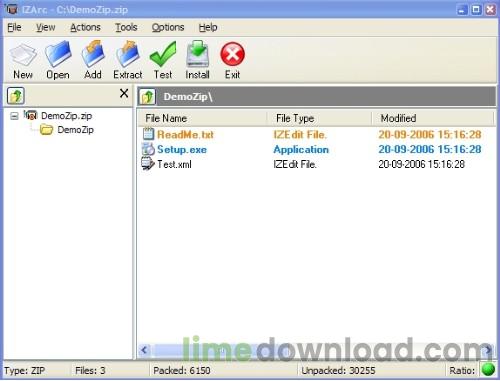Screen dimensions: 500x381
Task: Click the New archive toolbar icon
Action: point(23,55)
